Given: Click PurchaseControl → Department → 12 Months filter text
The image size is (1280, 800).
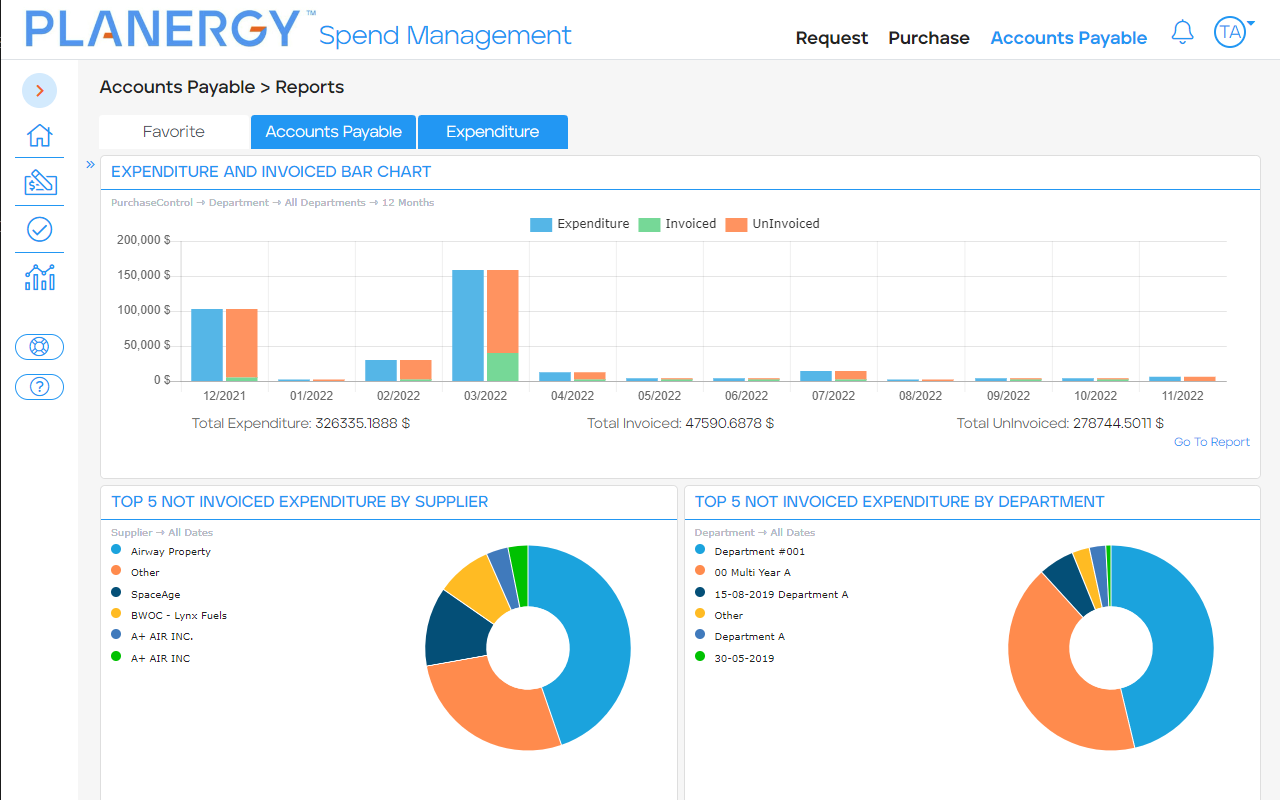Looking at the screenshot, I should (x=273, y=203).
